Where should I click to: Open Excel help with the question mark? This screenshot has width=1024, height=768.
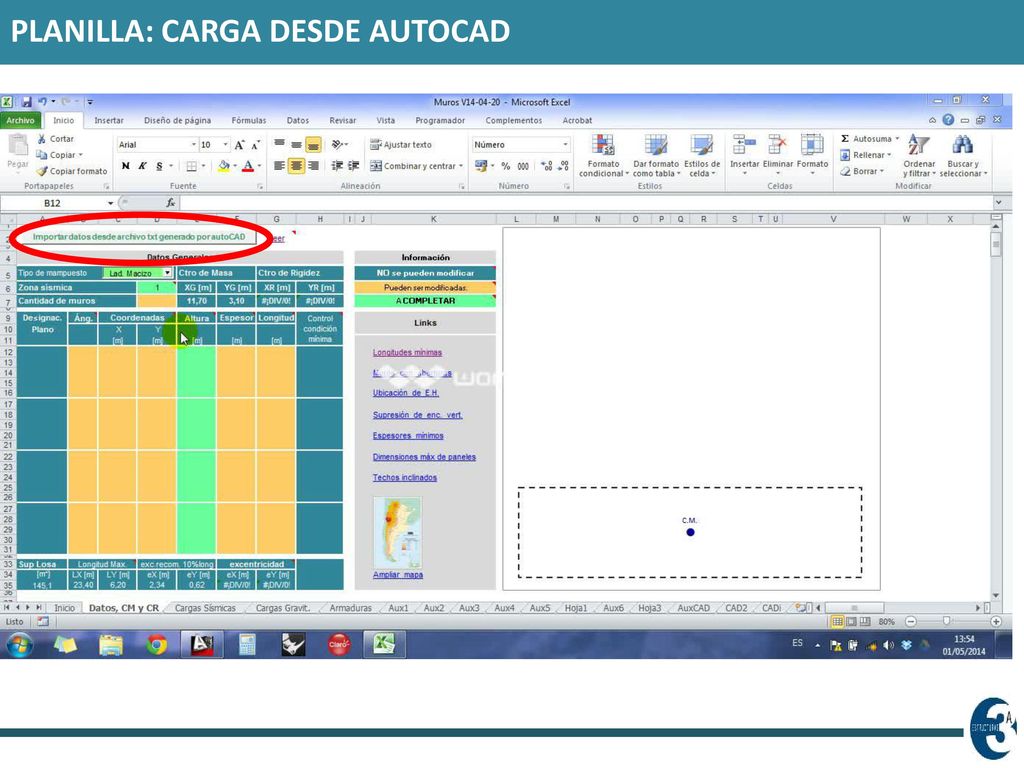tap(948, 120)
